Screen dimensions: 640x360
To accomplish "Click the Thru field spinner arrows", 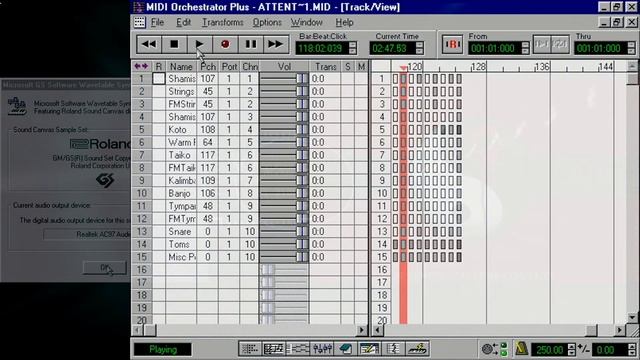I will point(631,48).
